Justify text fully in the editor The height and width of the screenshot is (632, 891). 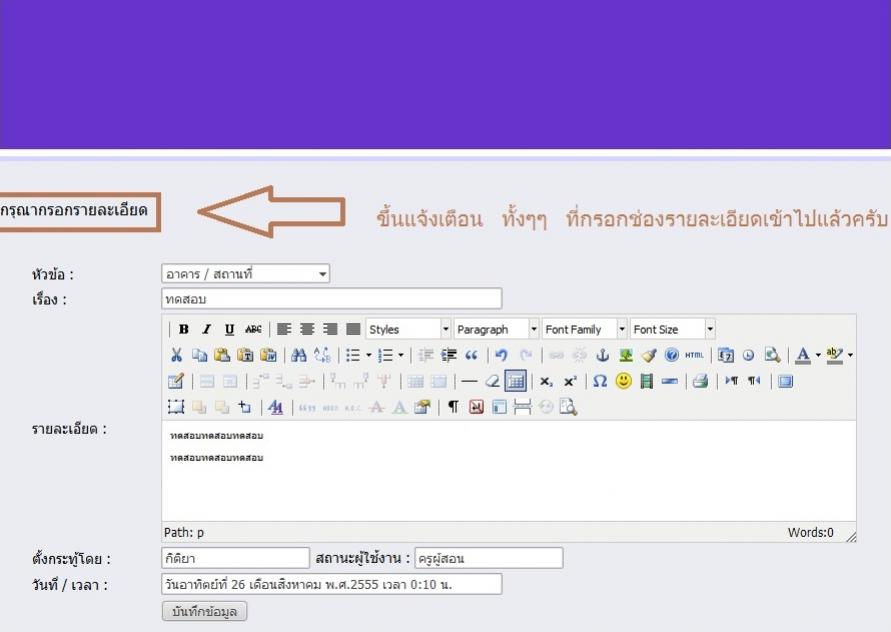click(353, 329)
